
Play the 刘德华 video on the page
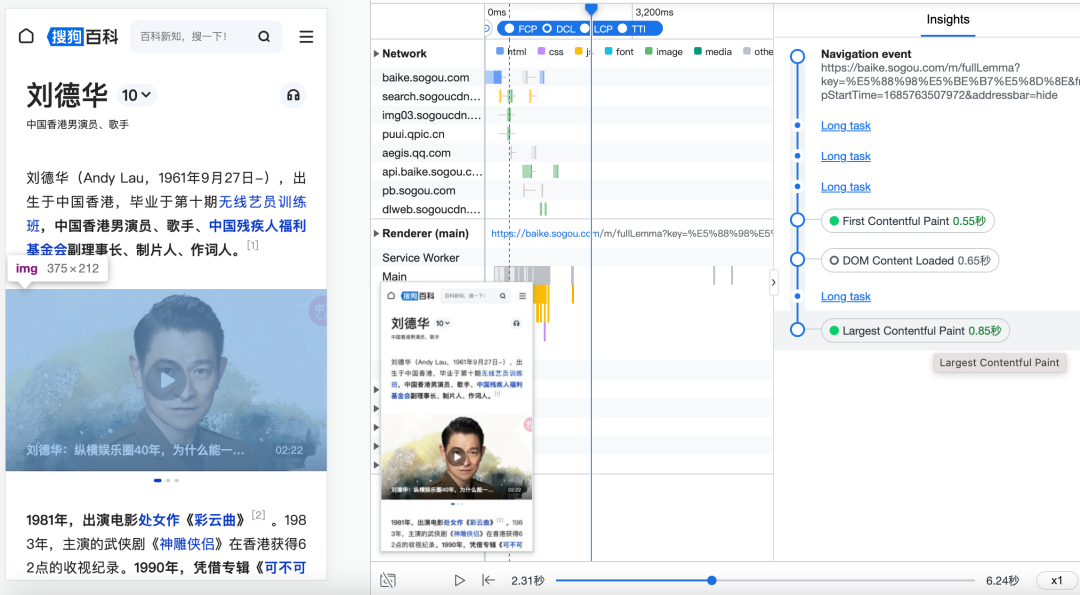pos(166,380)
